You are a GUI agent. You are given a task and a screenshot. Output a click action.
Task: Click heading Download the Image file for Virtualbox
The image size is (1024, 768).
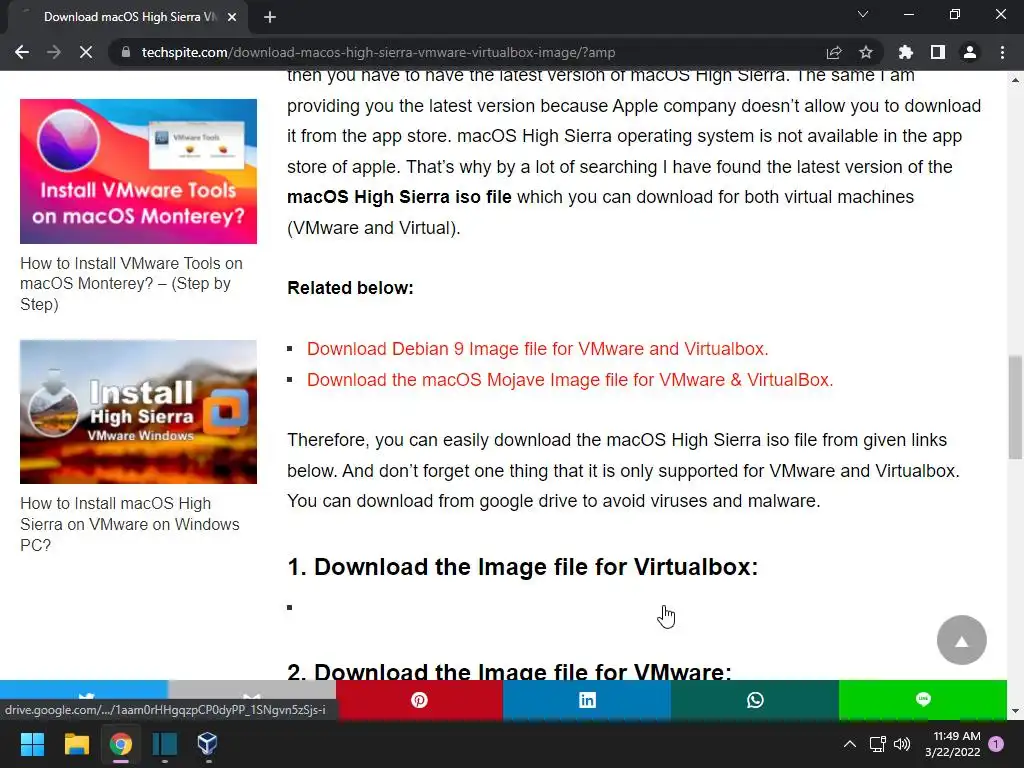tap(522, 567)
